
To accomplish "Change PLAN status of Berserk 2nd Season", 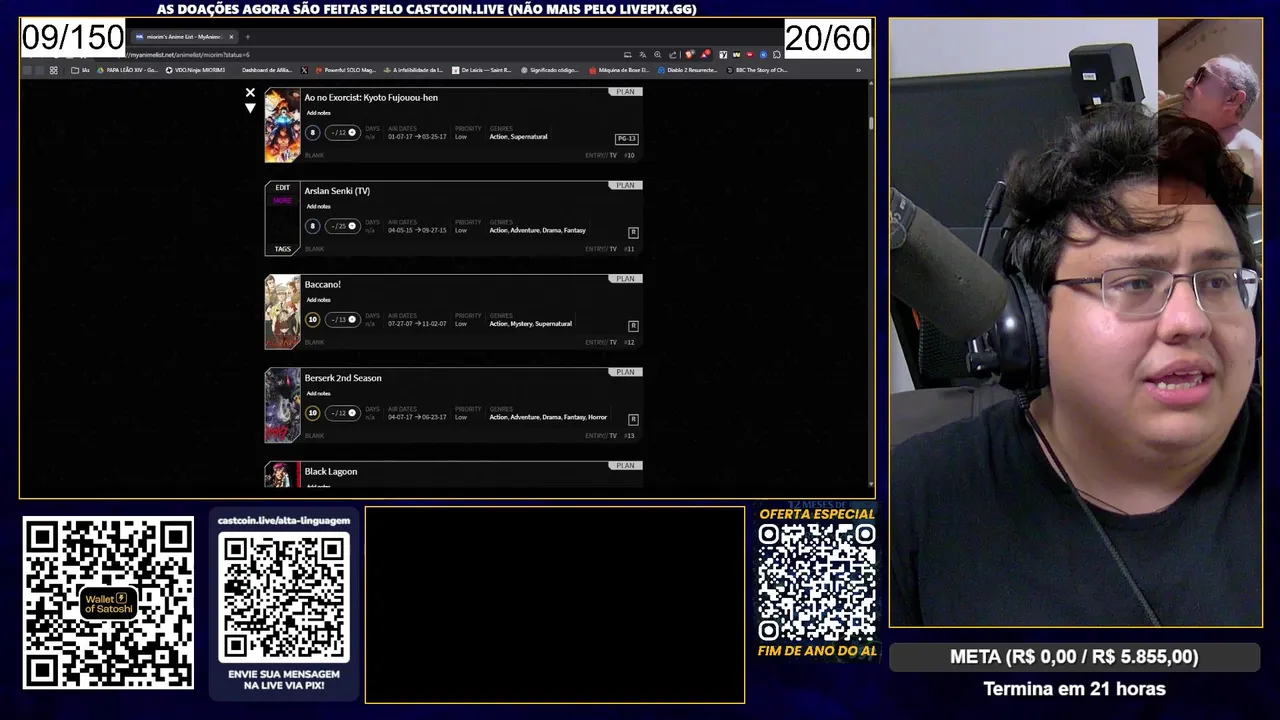I will click(625, 372).
